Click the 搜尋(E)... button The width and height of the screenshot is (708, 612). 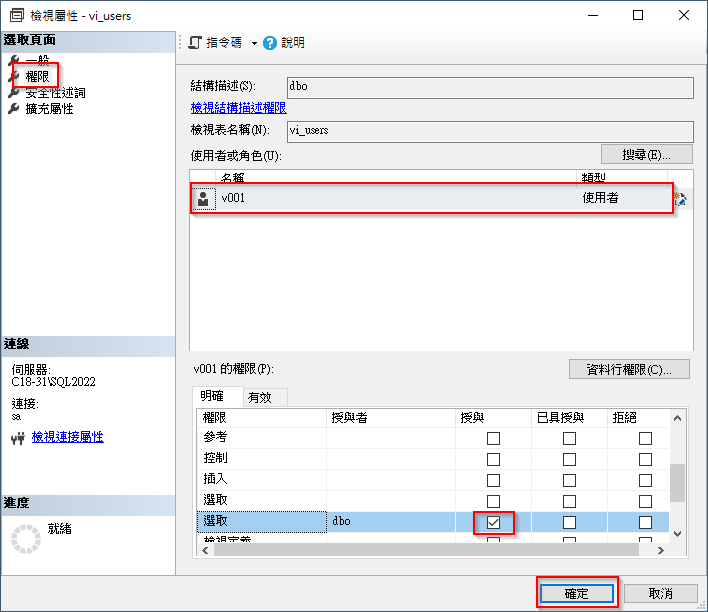point(646,155)
